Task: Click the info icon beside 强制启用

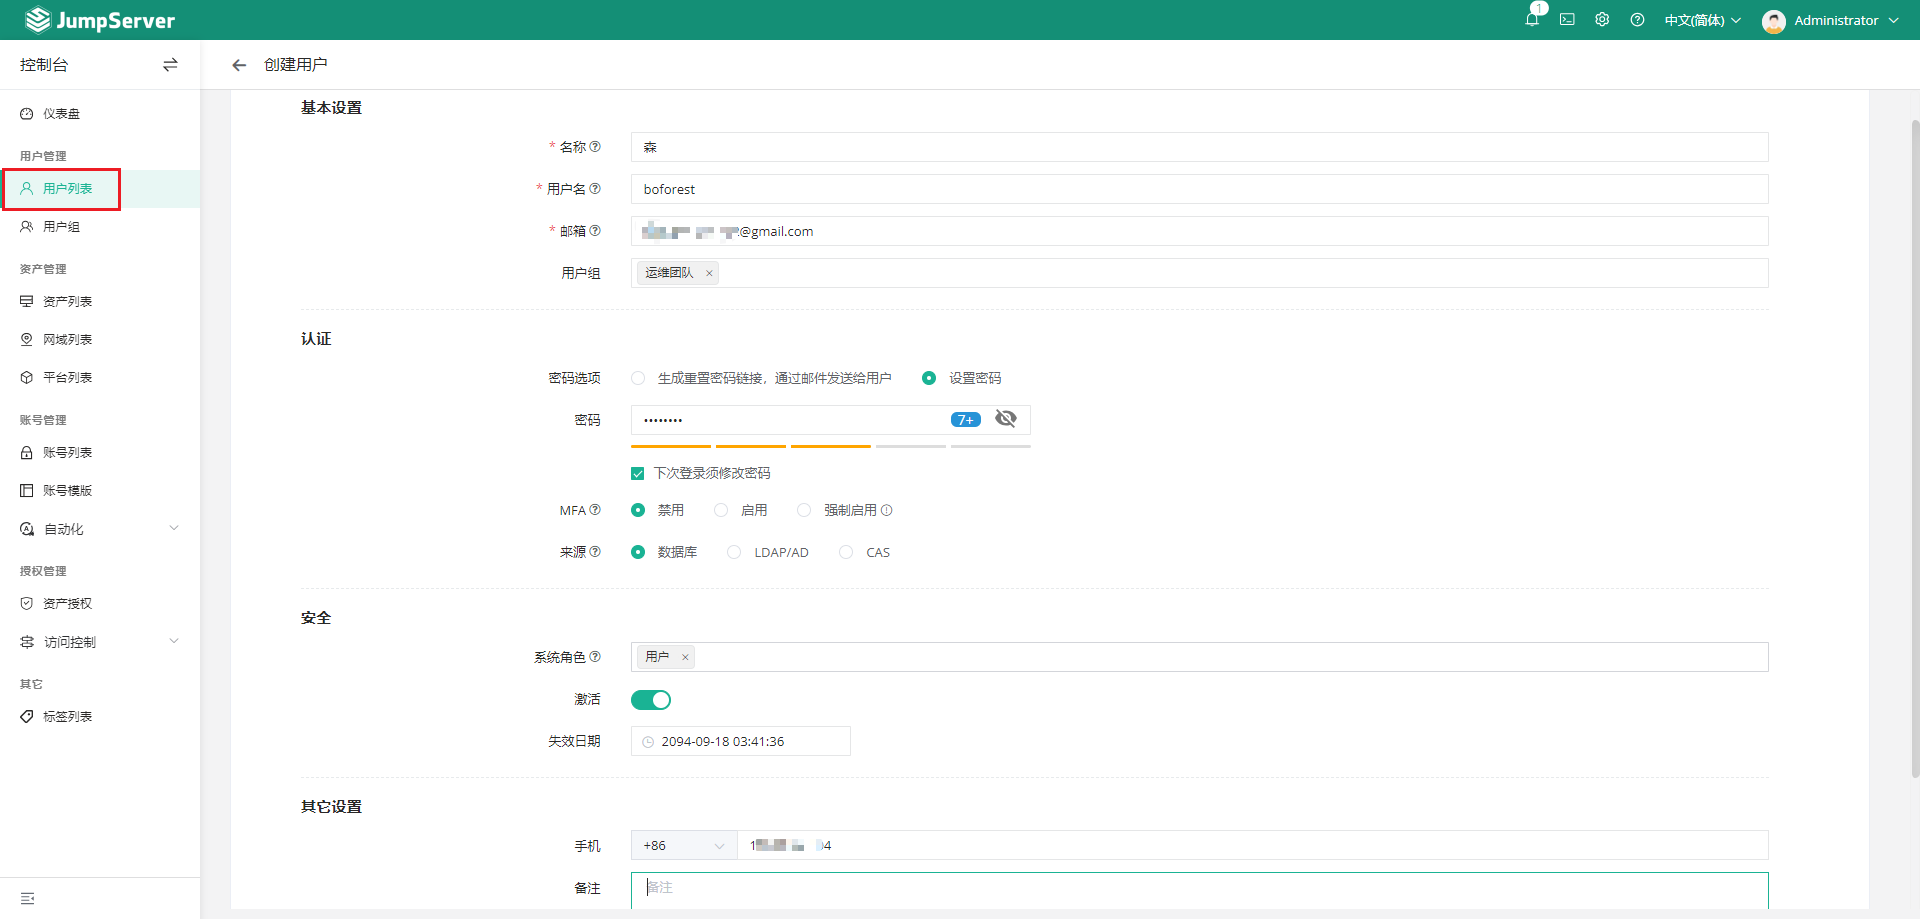Action: 886,510
